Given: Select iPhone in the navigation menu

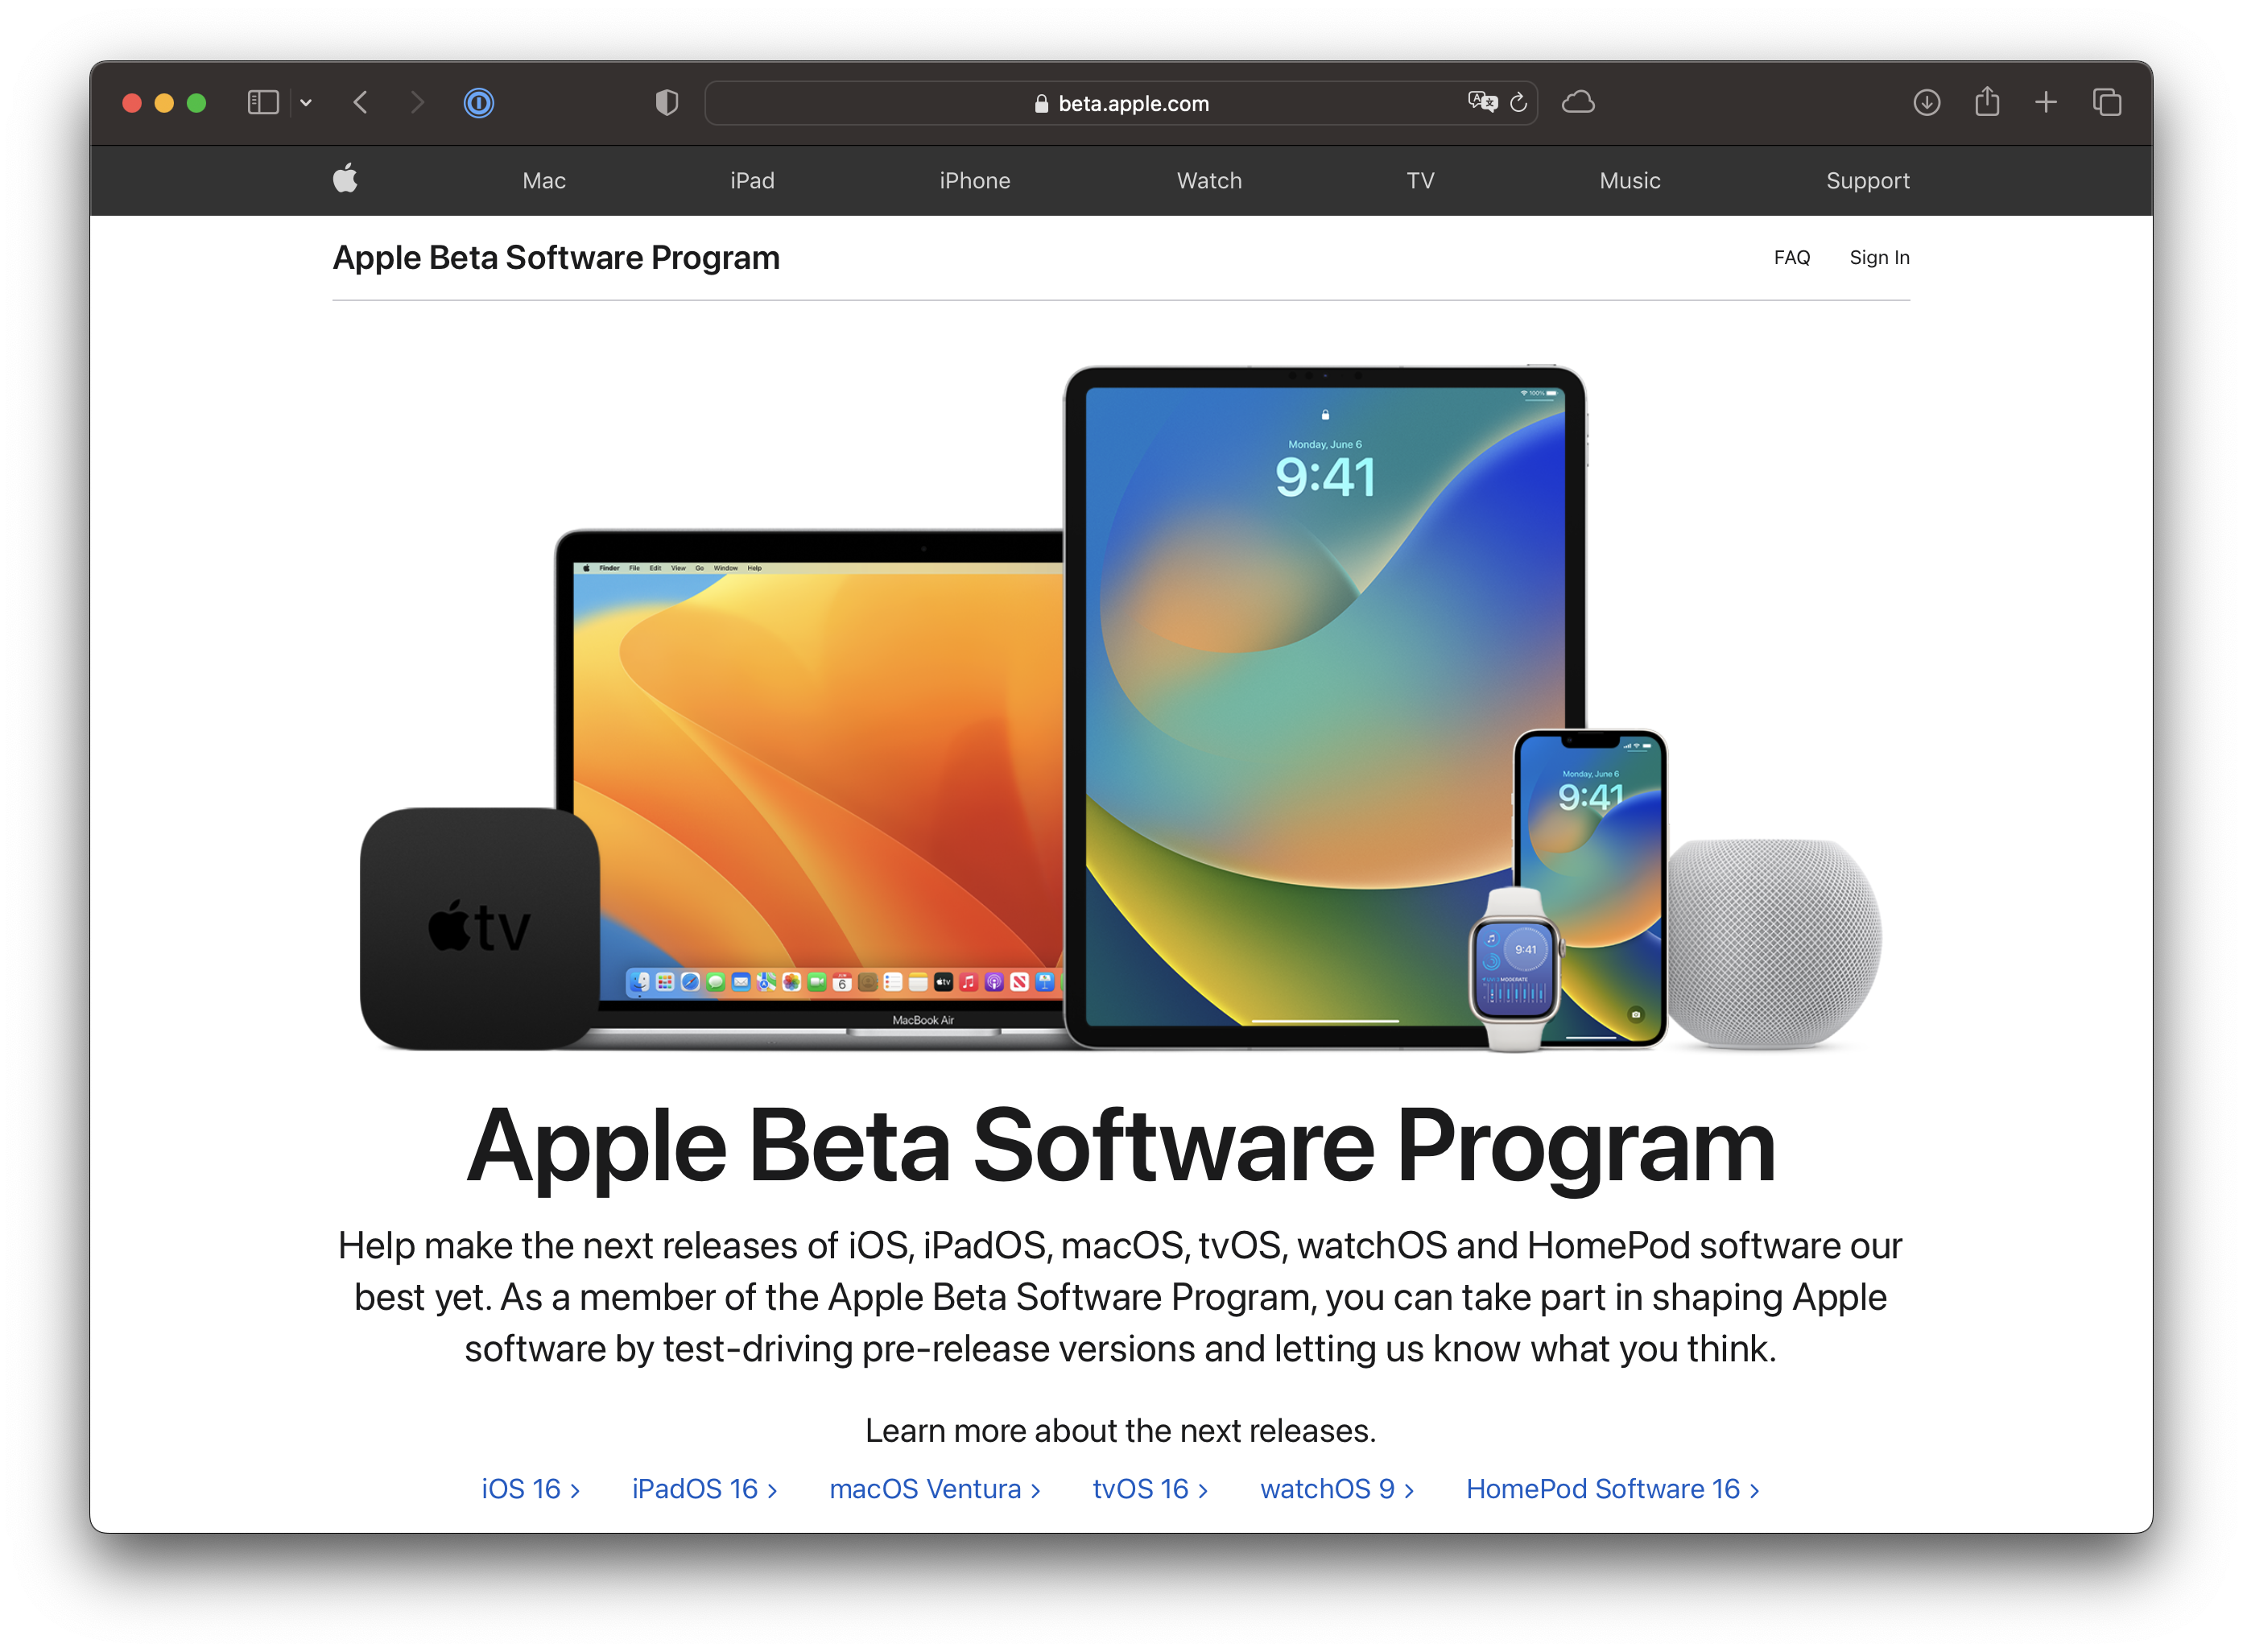Looking at the screenshot, I should tap(975, 180).
